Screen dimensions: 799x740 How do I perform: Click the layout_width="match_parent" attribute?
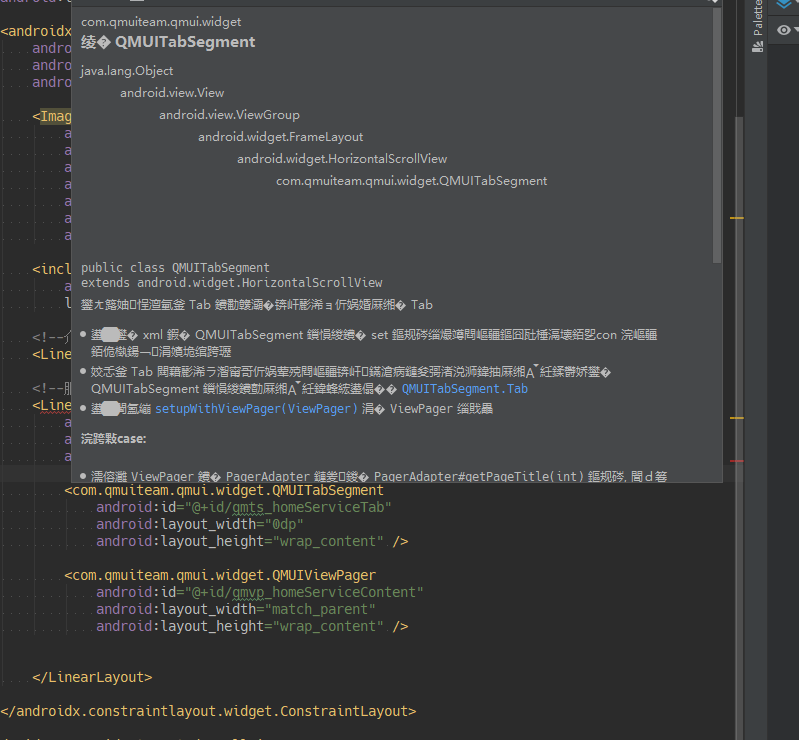pyautogui.click(x=236, y=609)
